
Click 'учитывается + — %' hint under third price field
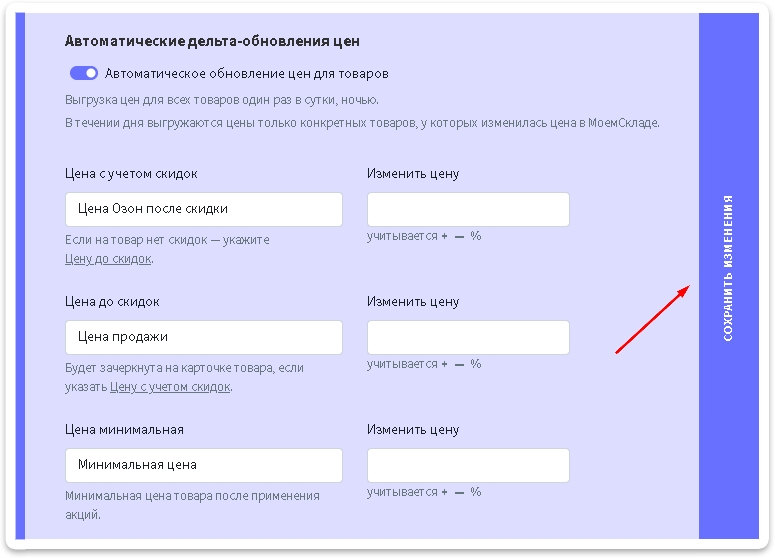pyautogui.click(x=424, y=492)
